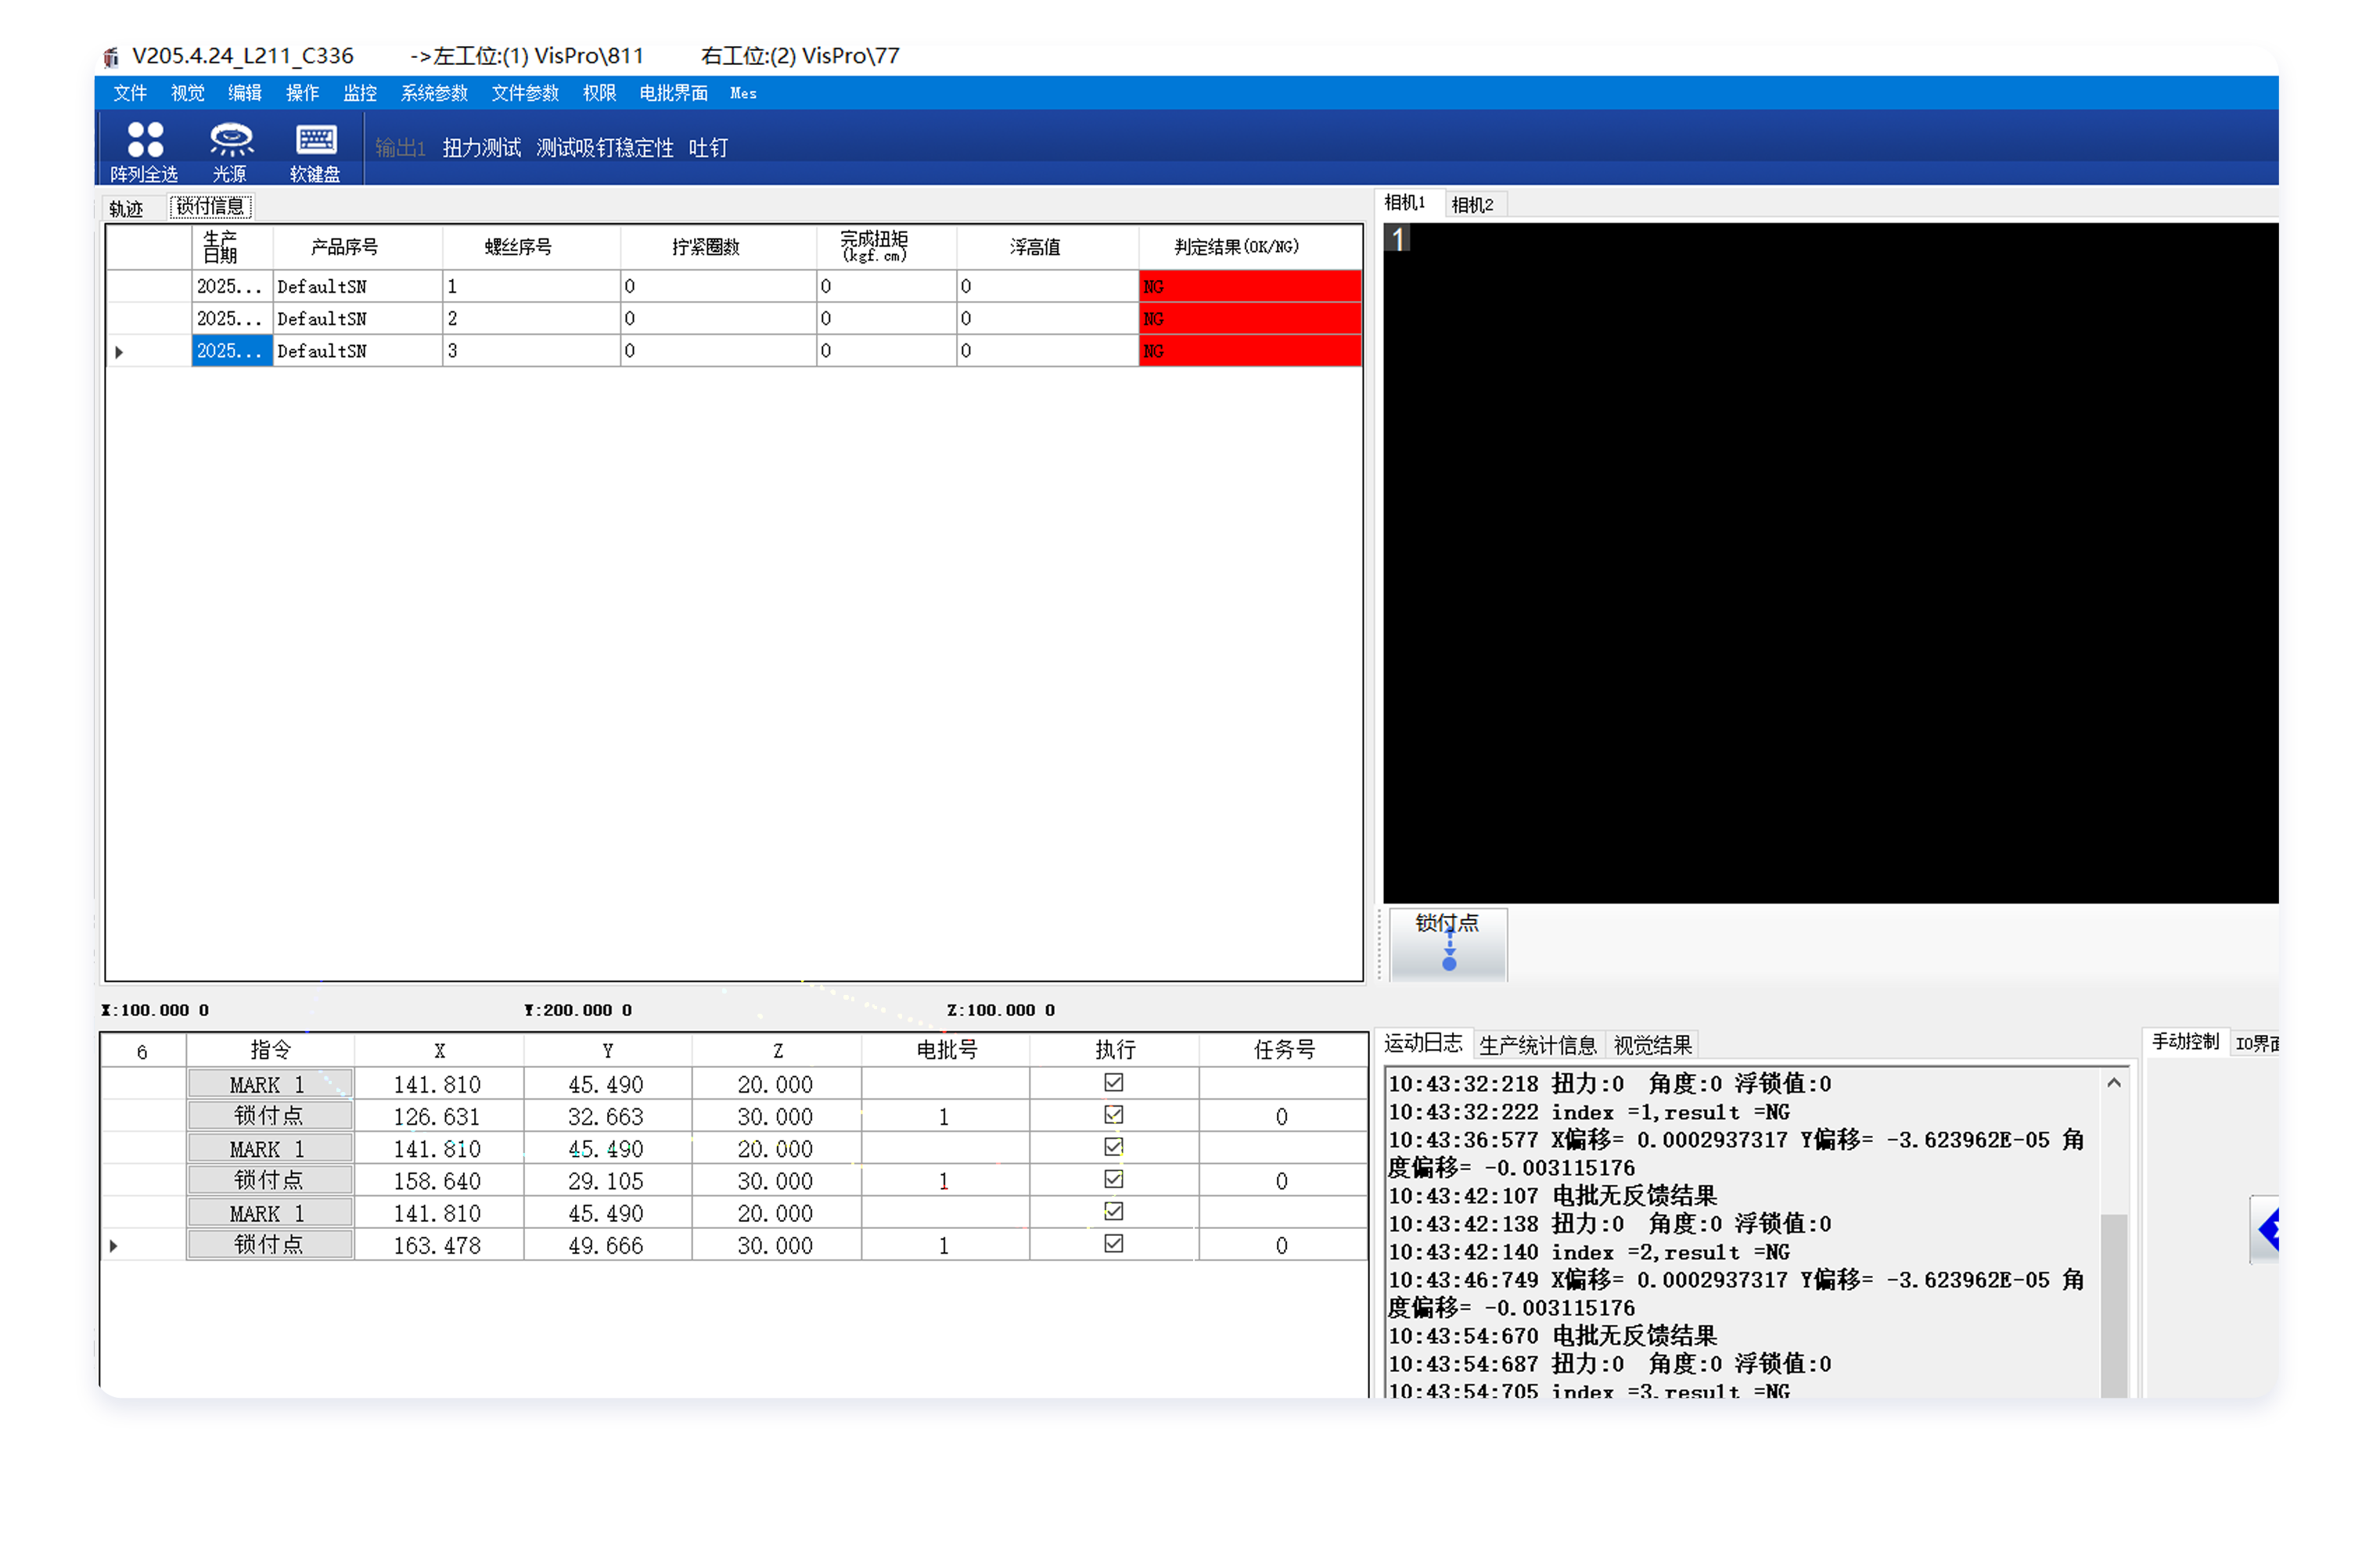Click the camera view number 1 badge

coord(1398,238)
